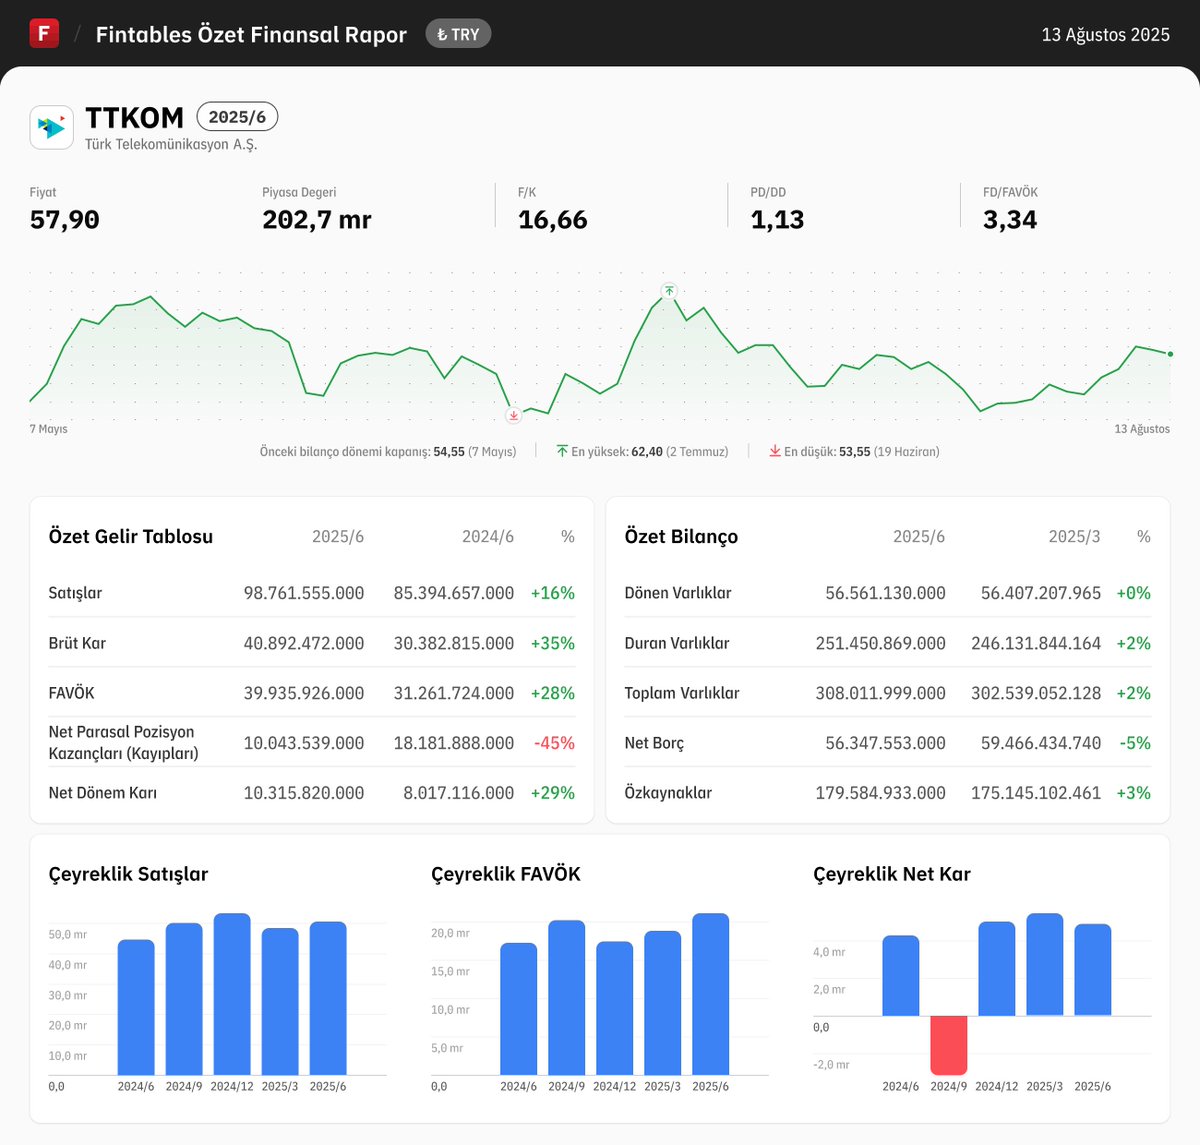Screen dimensions: 1200x1145
Task: Click the "Fintables Özet Finansal Rapor" title
Action: (x=250, y=33)
